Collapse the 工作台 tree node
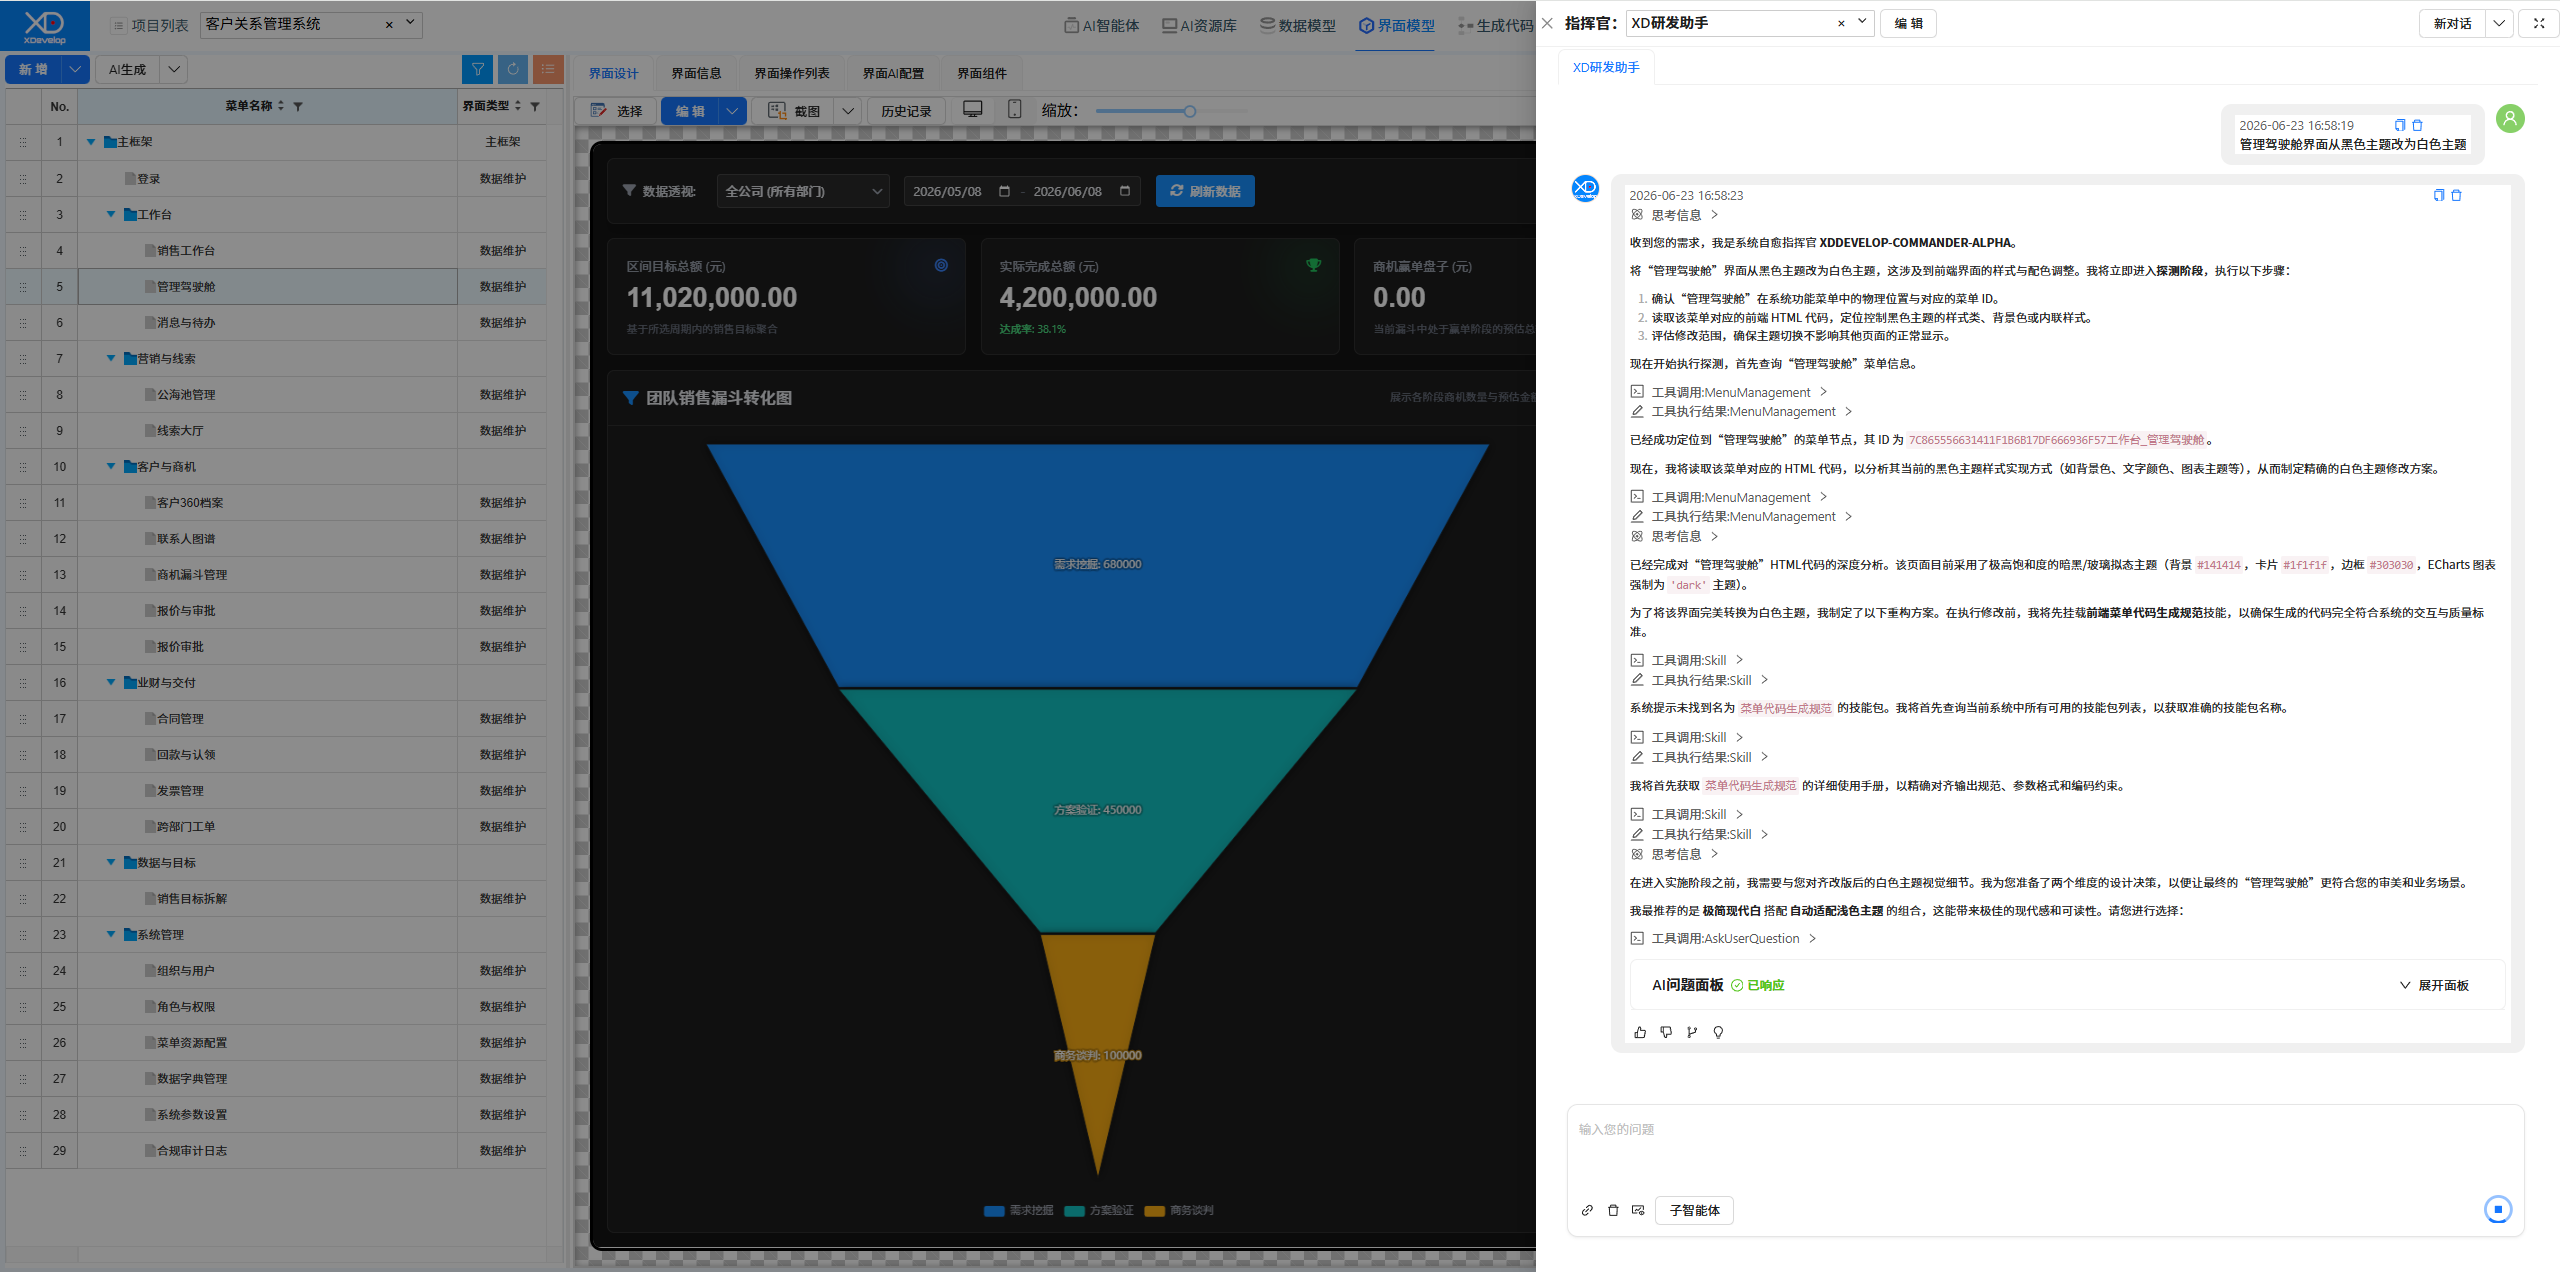The height and width of the screenshot is (1272, 2560). [x=111, y=214]
